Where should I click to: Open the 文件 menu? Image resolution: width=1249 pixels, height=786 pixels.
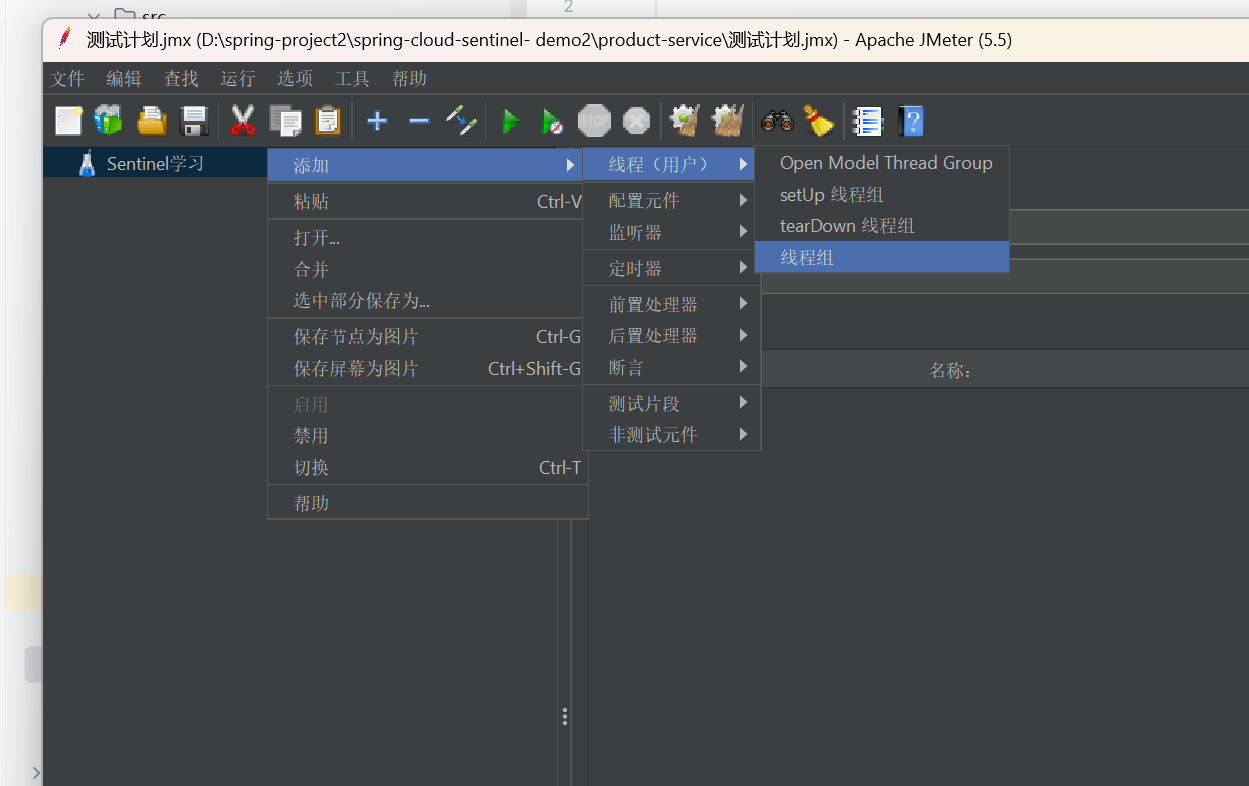[x=68, y=78]
